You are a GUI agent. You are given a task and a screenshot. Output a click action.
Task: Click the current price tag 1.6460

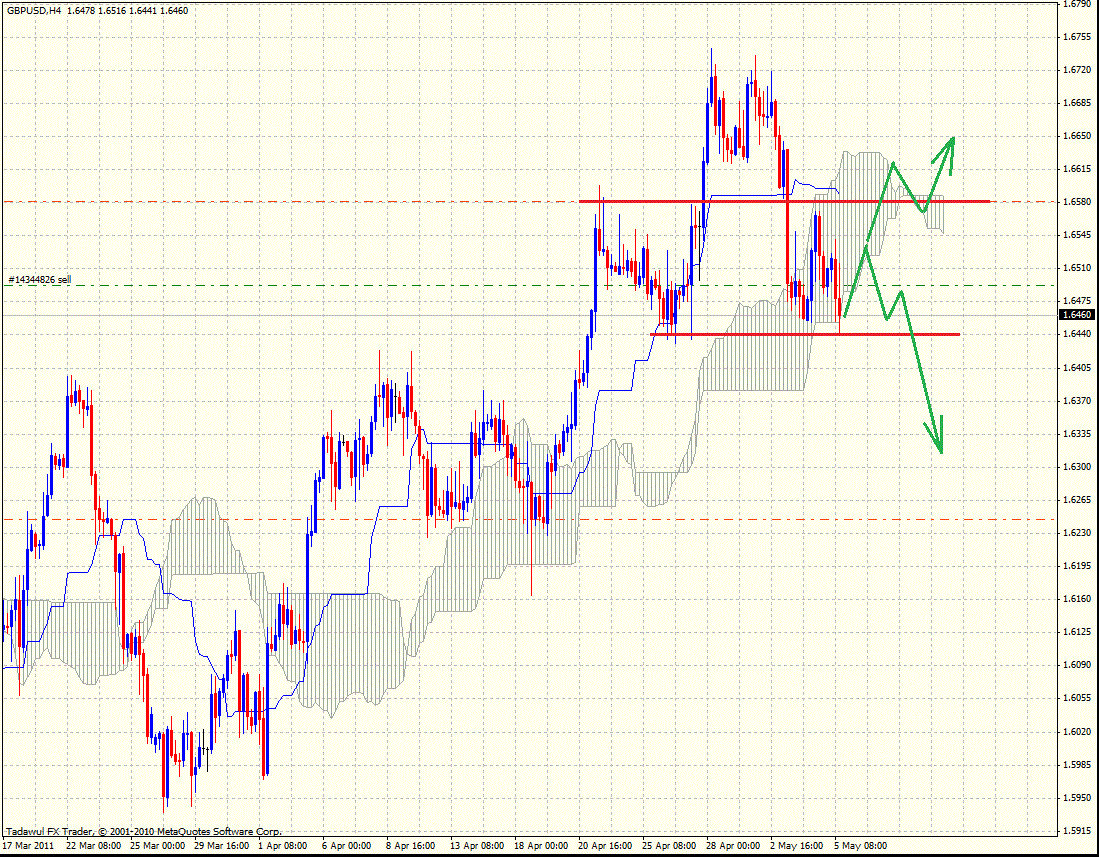coord(1078,315)
